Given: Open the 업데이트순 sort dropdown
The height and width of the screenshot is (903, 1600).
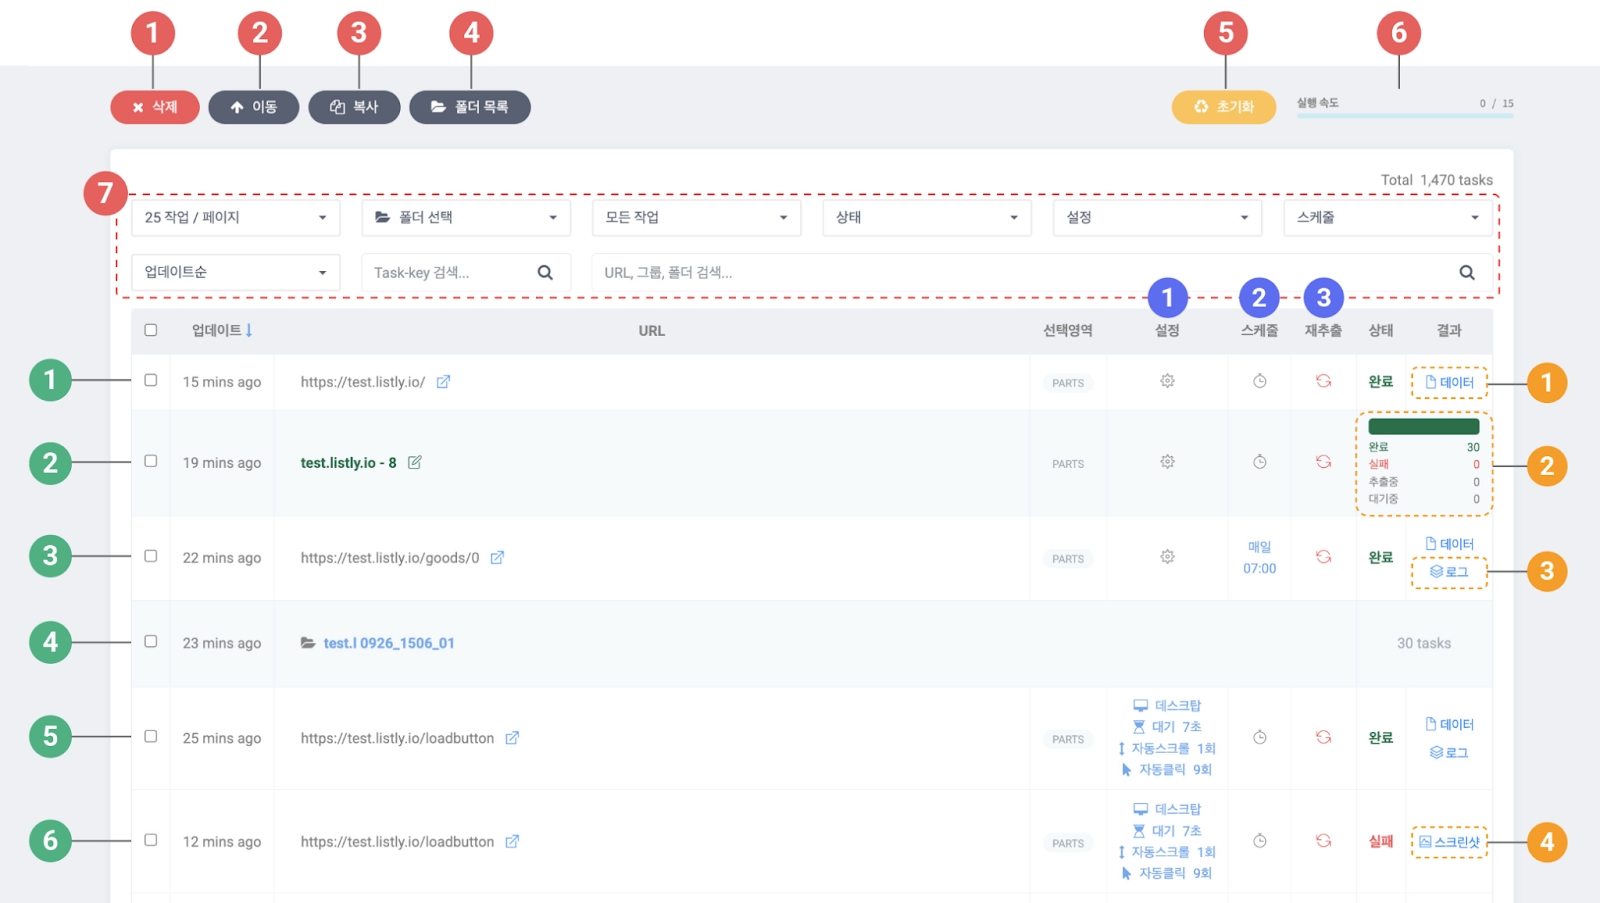Looking at the screenshot, I should [x=235, y=273].
